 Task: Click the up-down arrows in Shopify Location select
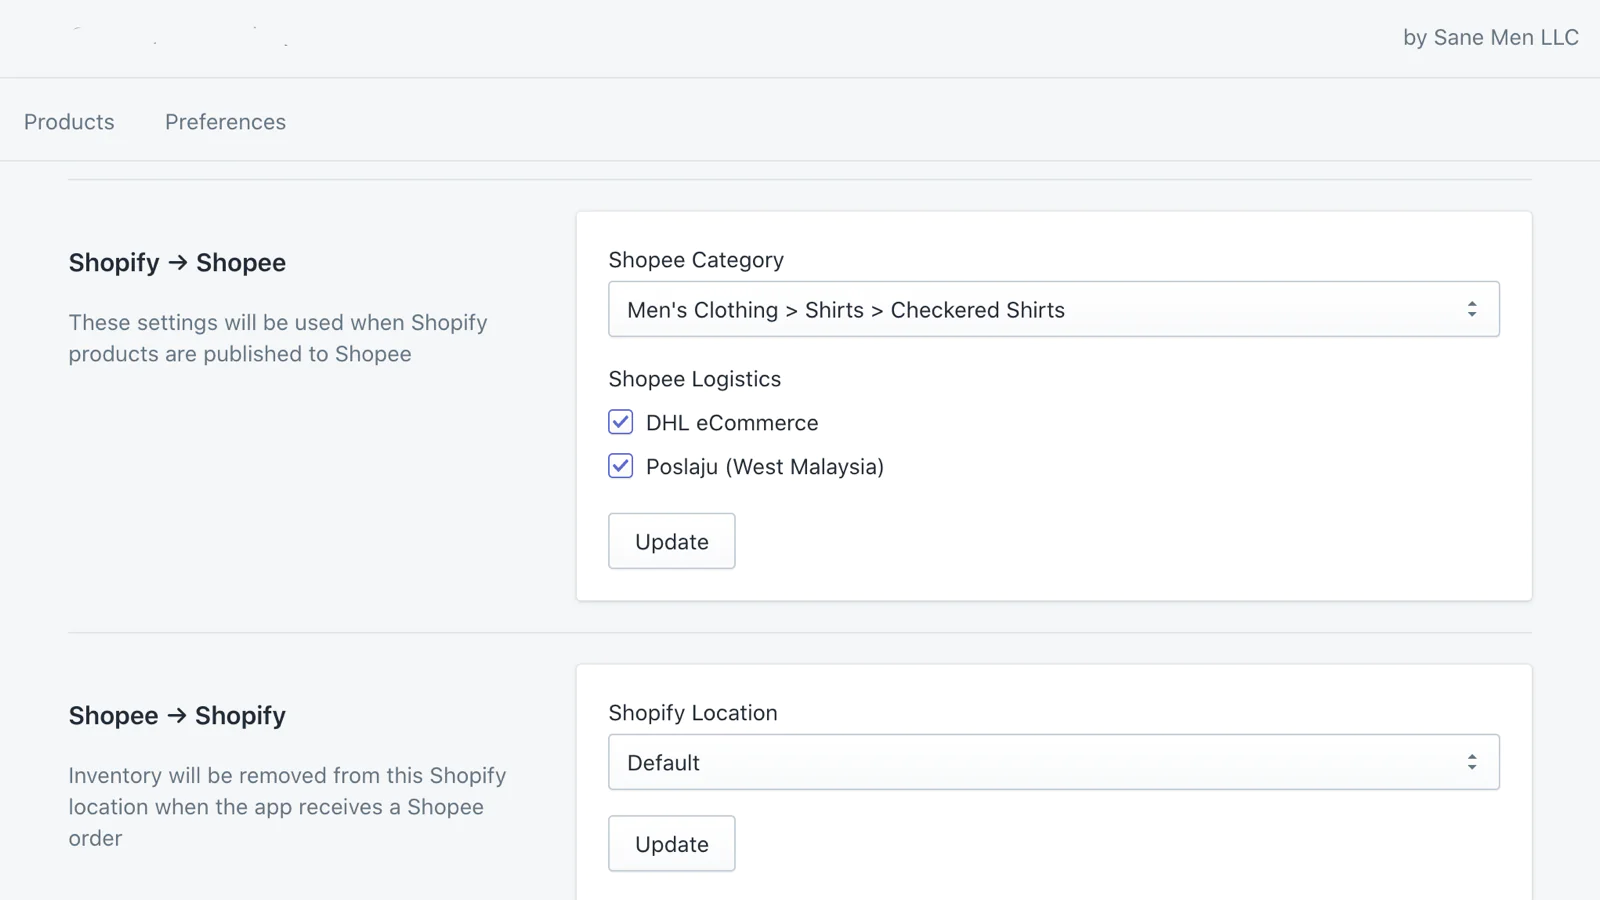click(x=1472, y=763)
